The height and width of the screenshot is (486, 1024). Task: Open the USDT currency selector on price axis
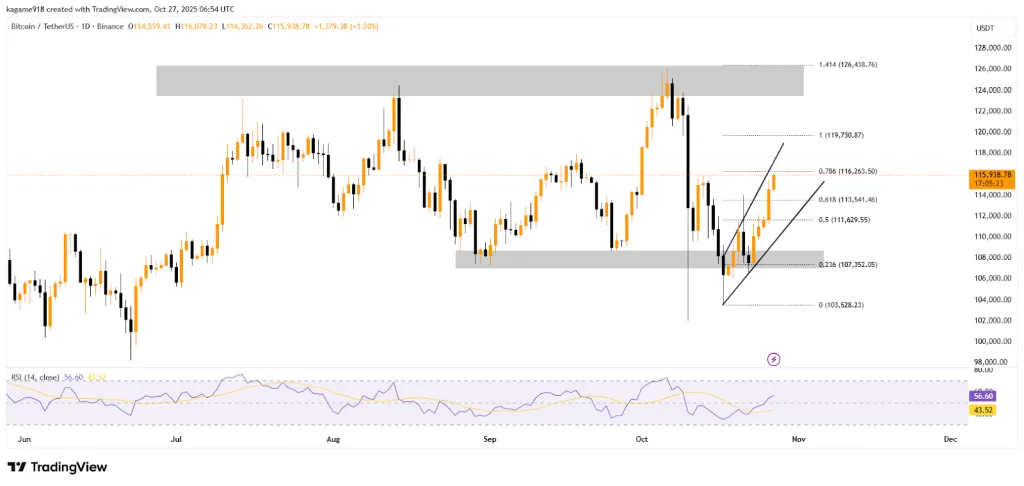coord(985,28)
